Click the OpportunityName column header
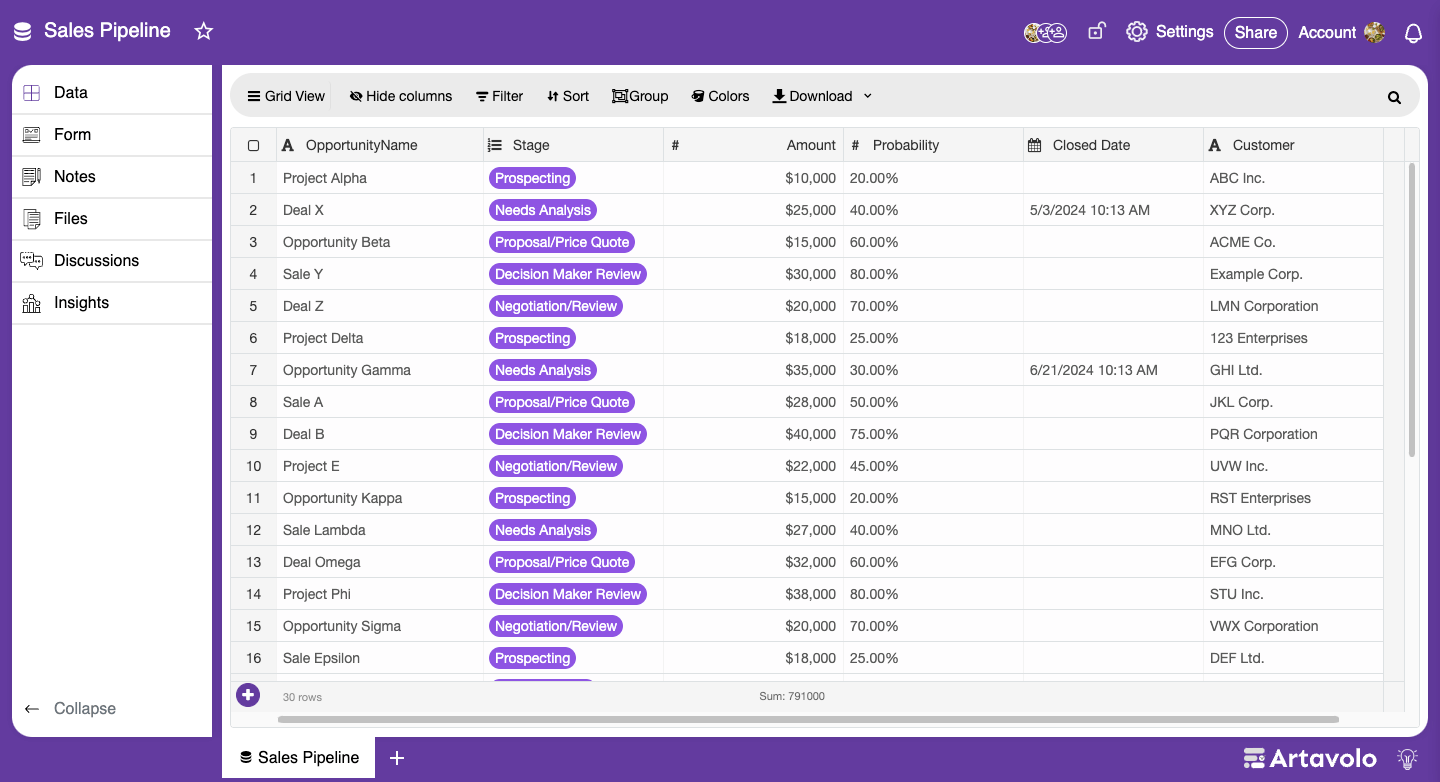The image size is (1440, 782). click(380, 145)
